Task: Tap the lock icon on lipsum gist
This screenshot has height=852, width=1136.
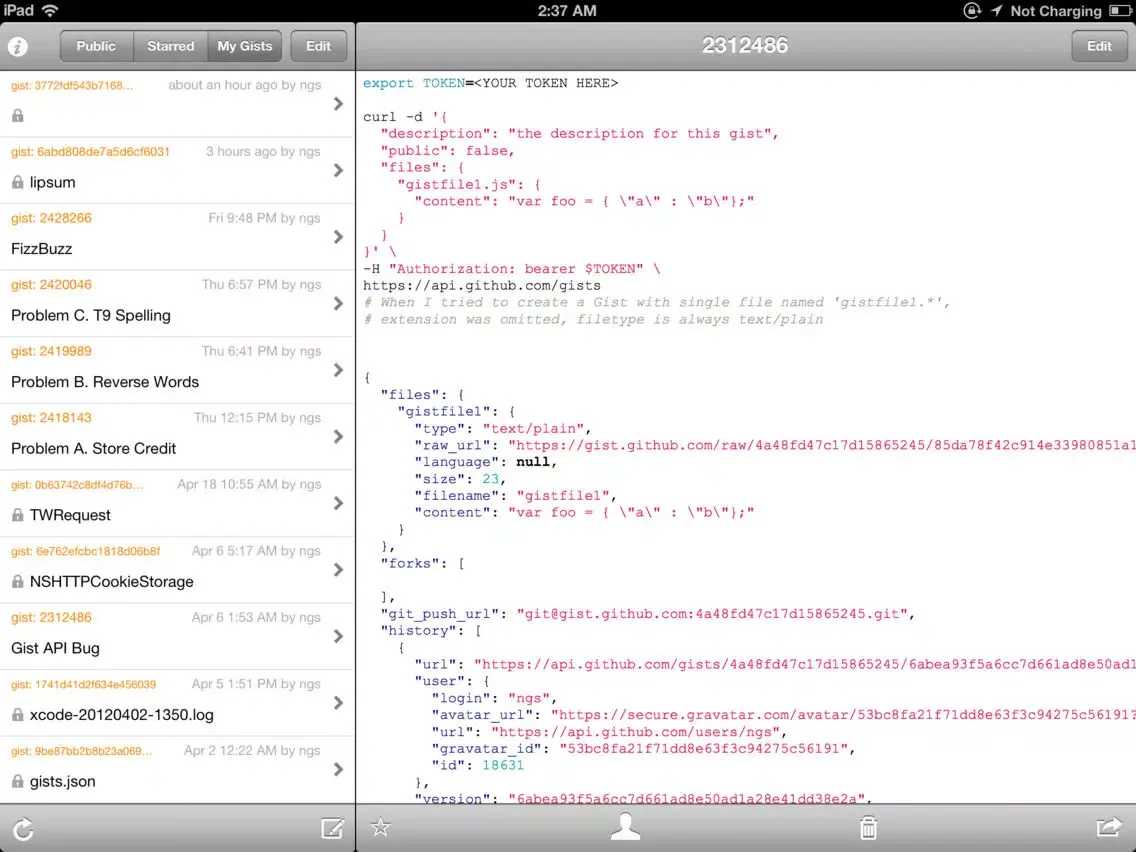Action: click(x=17, y=183)
